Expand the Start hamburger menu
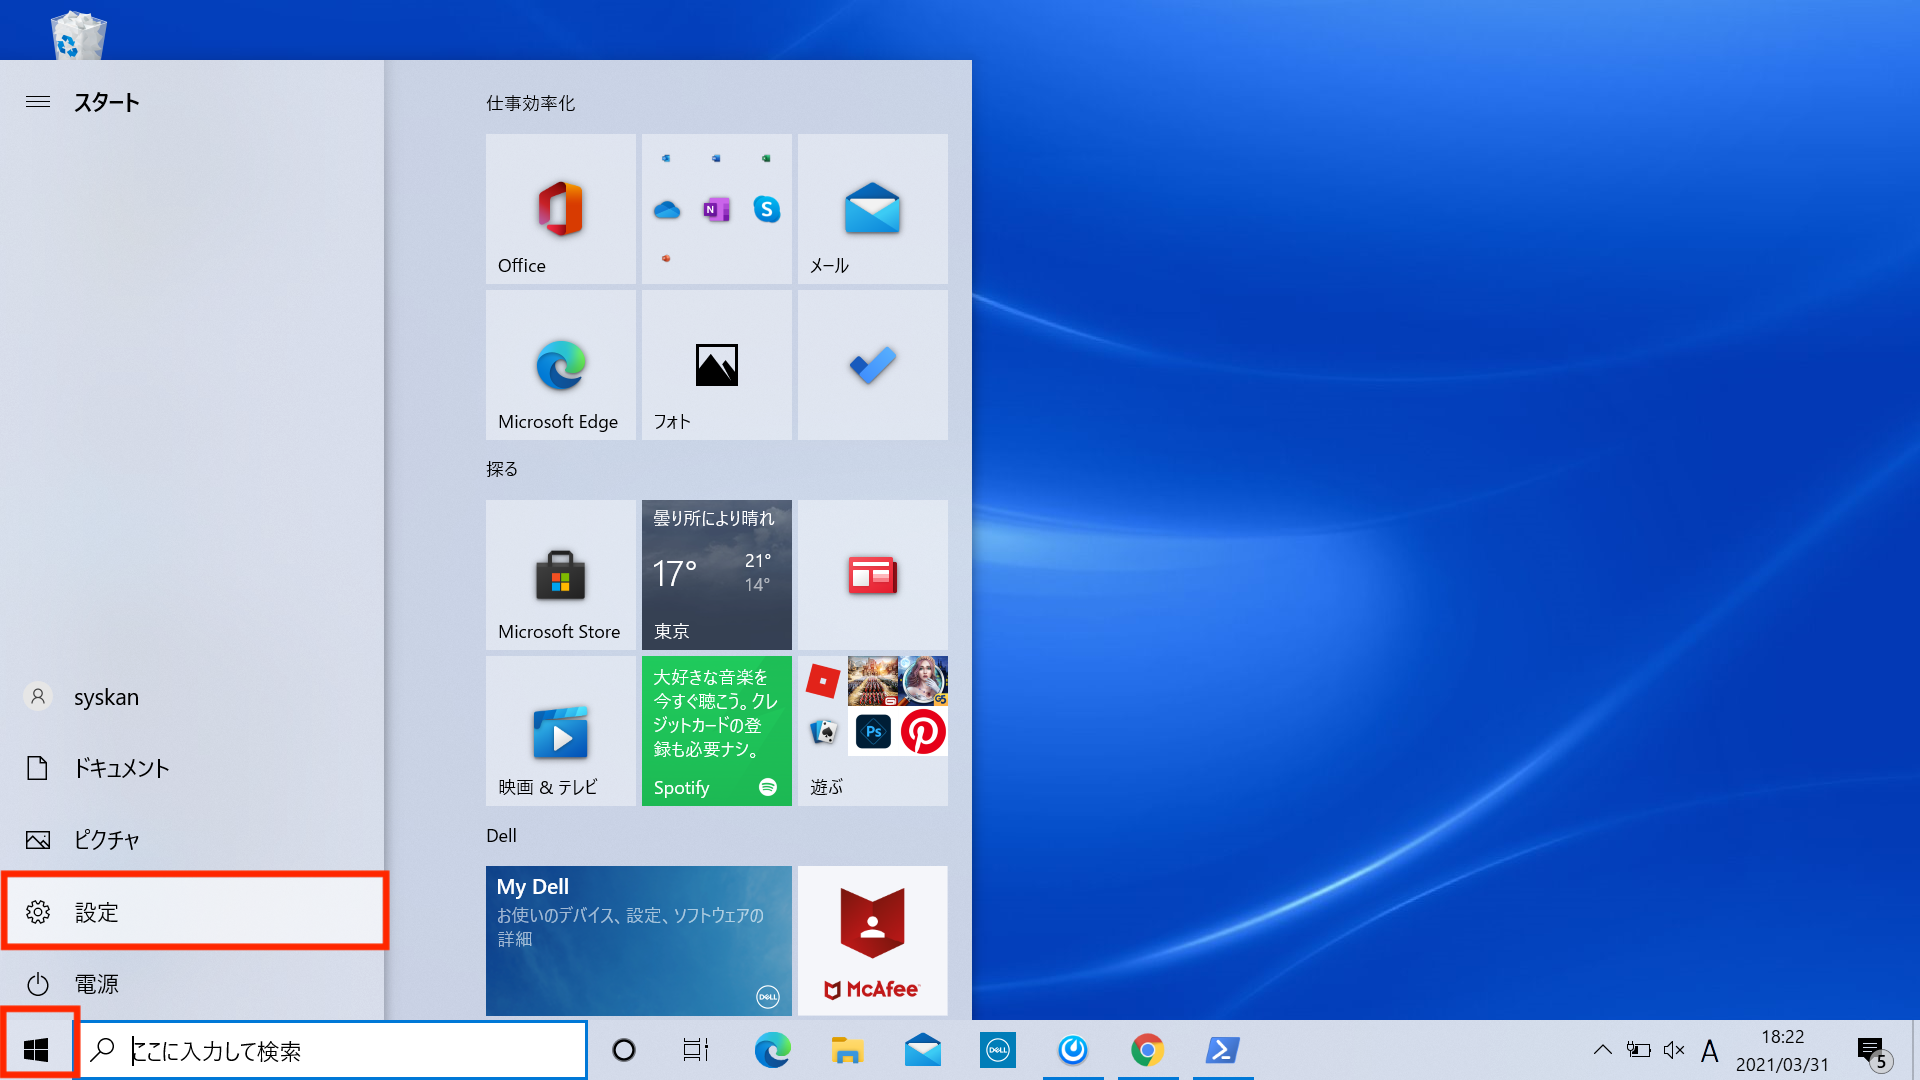 coord(38,102)
